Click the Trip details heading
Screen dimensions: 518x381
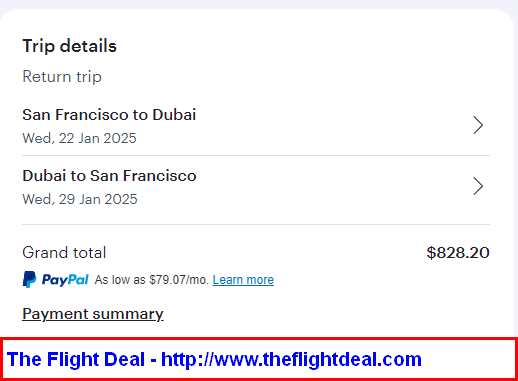pyautogui.click(x=69, y=46)
